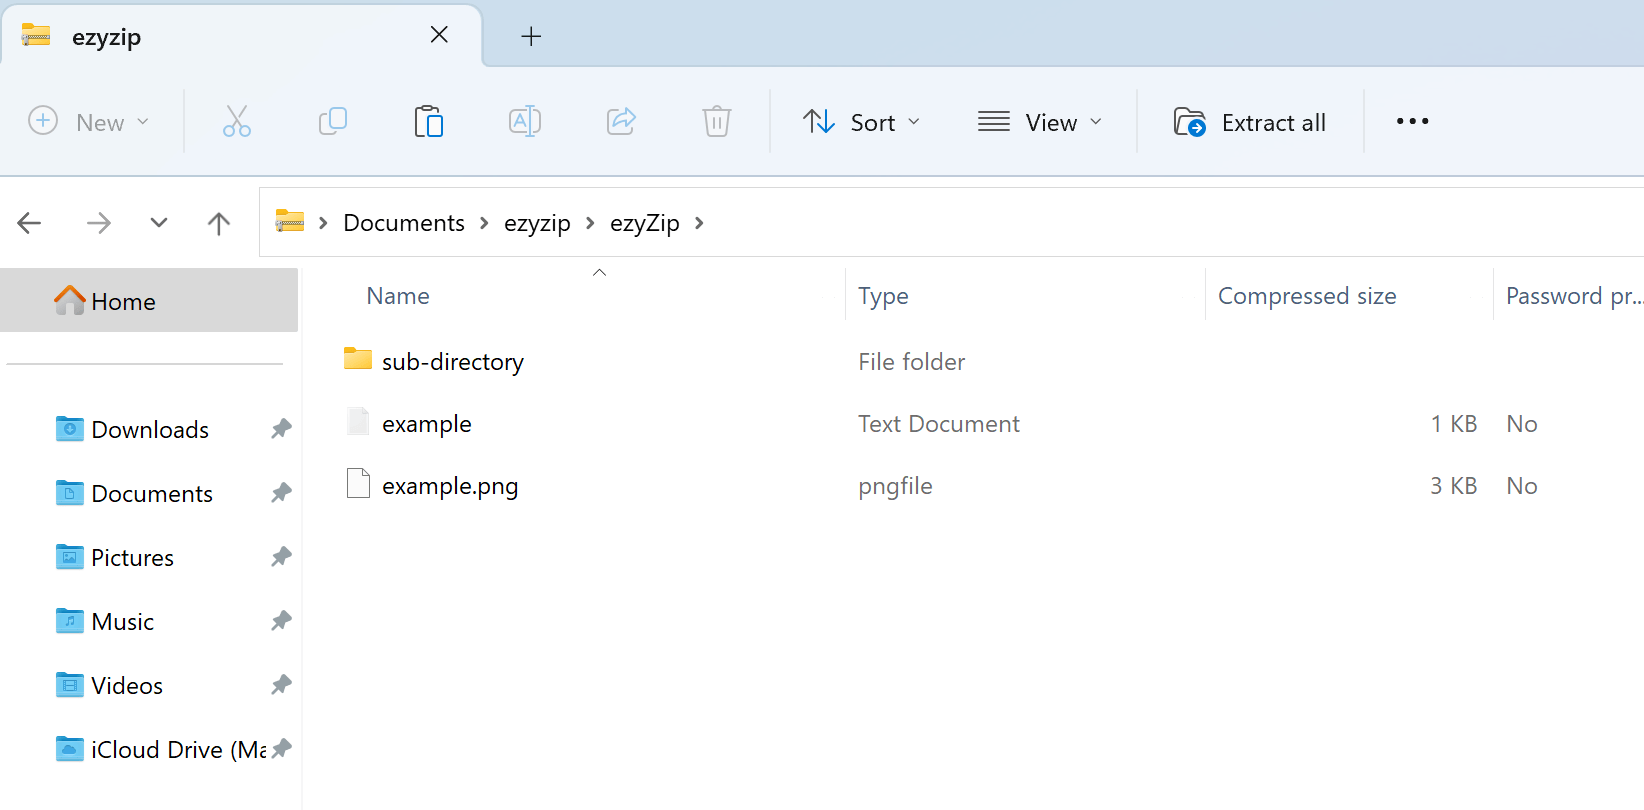Click the Cut scissors icon
This screenshot has height=810, width=1644.
point(237,122)
